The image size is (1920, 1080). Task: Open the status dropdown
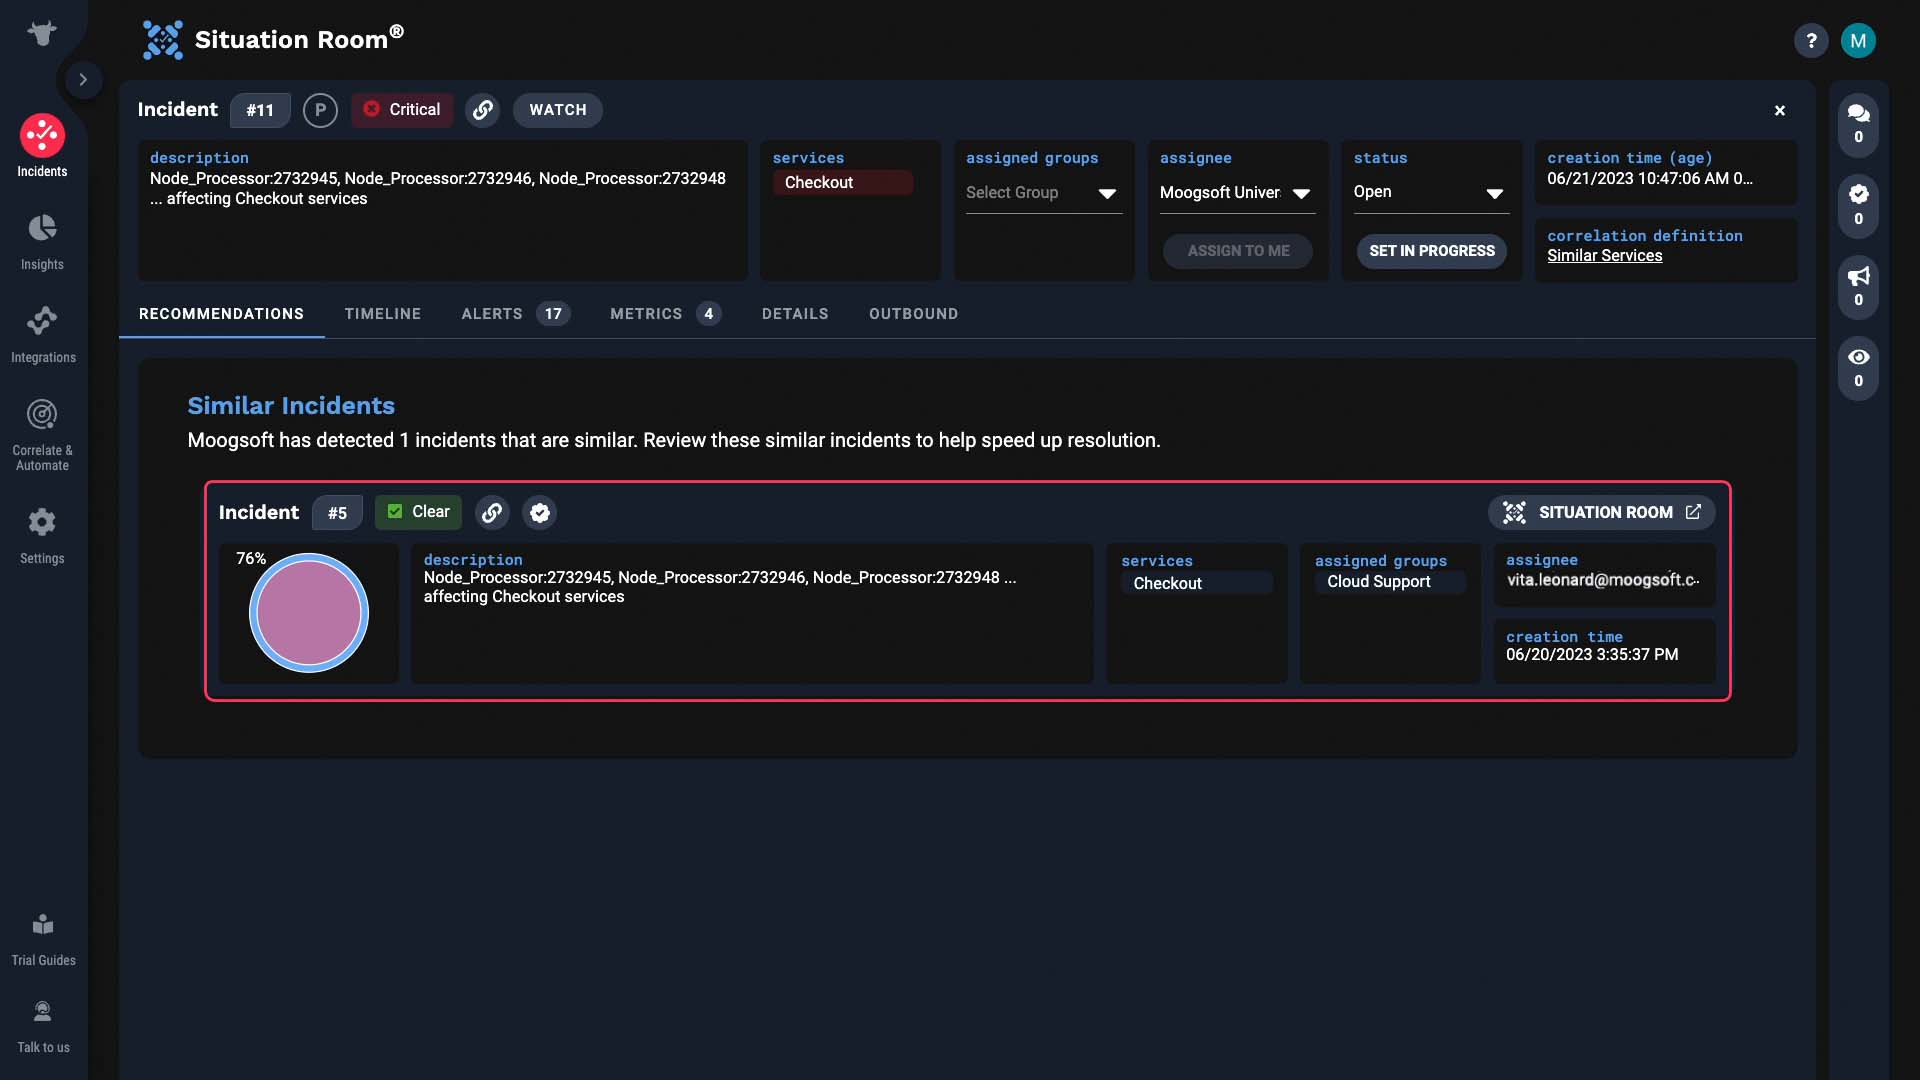pos(1431,193)
